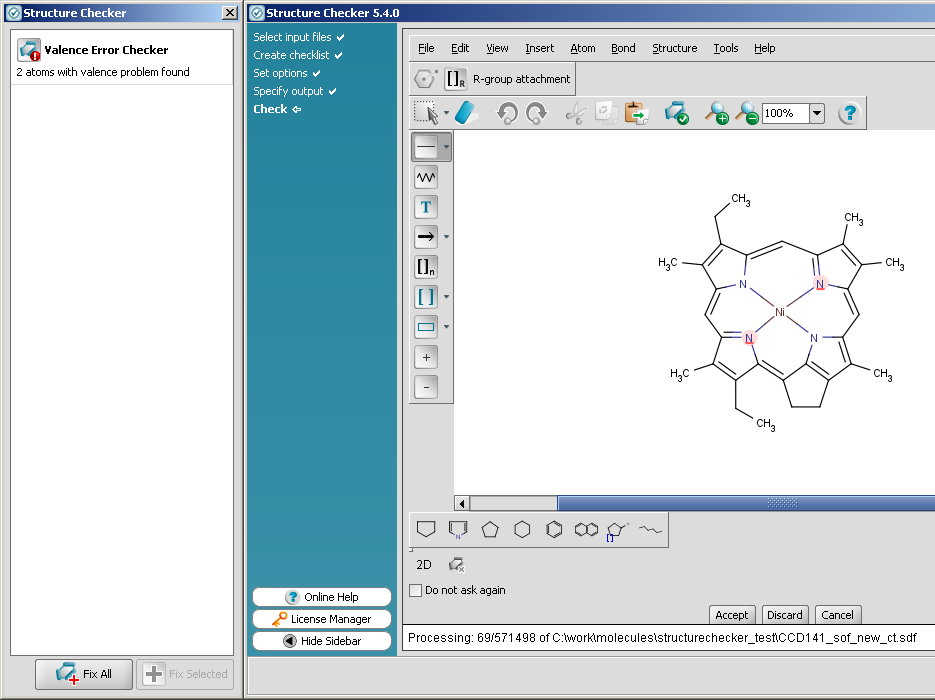Viewport: 935px width, 700px height.
Task: Expand the rectangle shape tool dropdown
Action: (446, 327)
